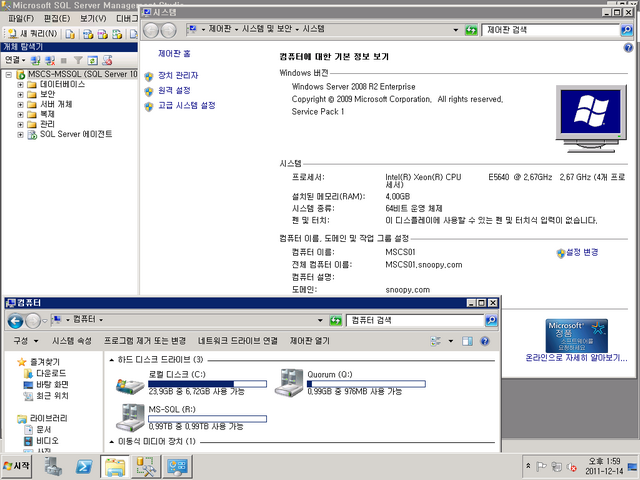640x480 pixels.
Task: Click the Microsoft 정품 software badge
Action: [x=576, y=336]
